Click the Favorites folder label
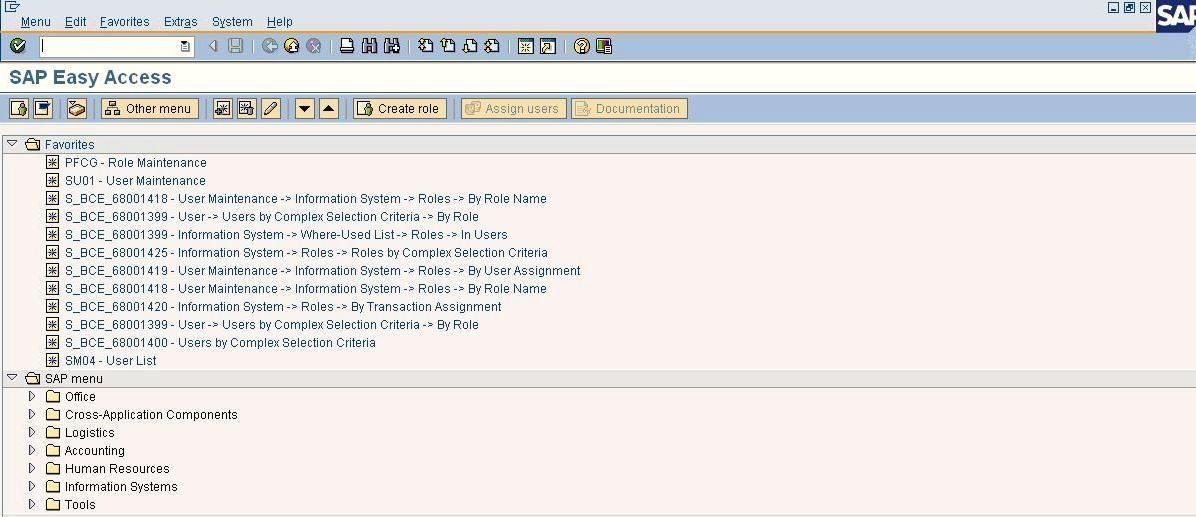The width and height of the screenshot is (1196, 517). (x=69, y=144)
